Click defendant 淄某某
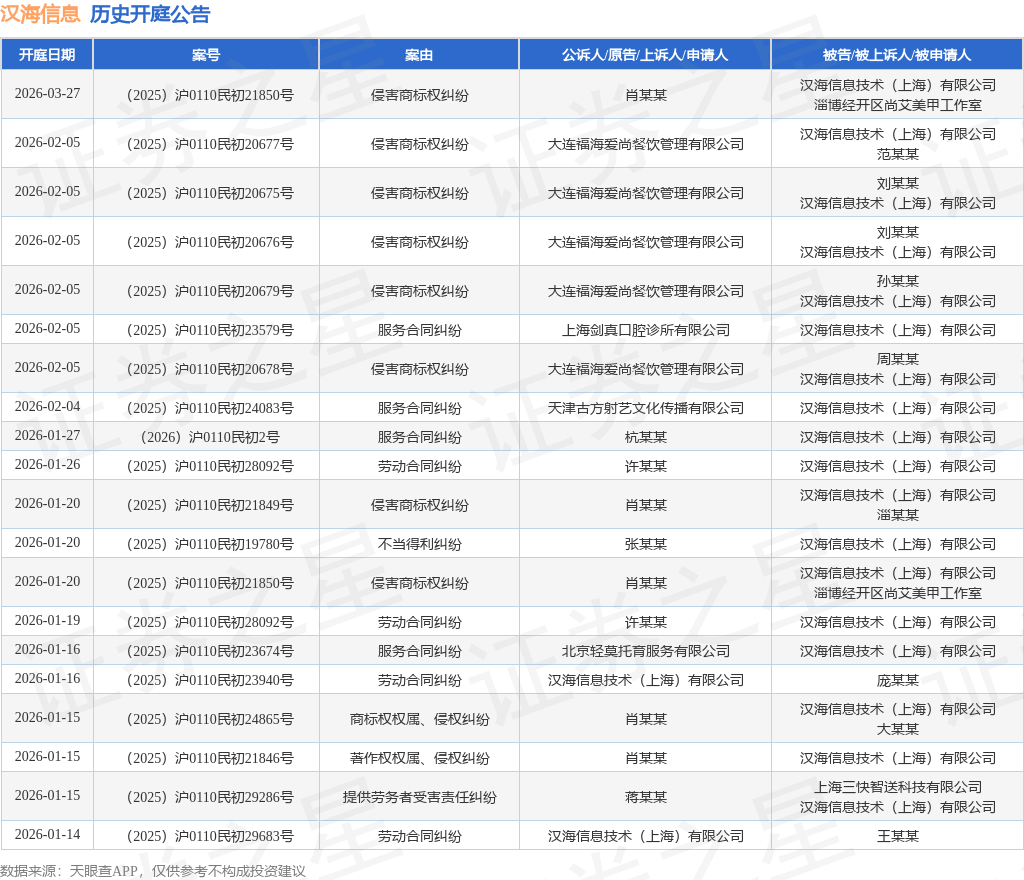 898,516
